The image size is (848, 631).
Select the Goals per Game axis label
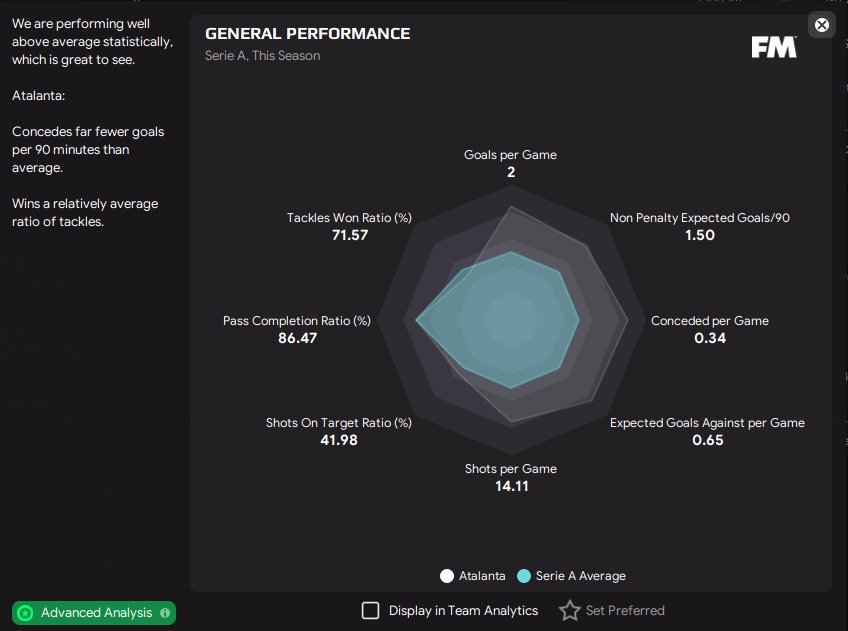[x=510, y=155]
